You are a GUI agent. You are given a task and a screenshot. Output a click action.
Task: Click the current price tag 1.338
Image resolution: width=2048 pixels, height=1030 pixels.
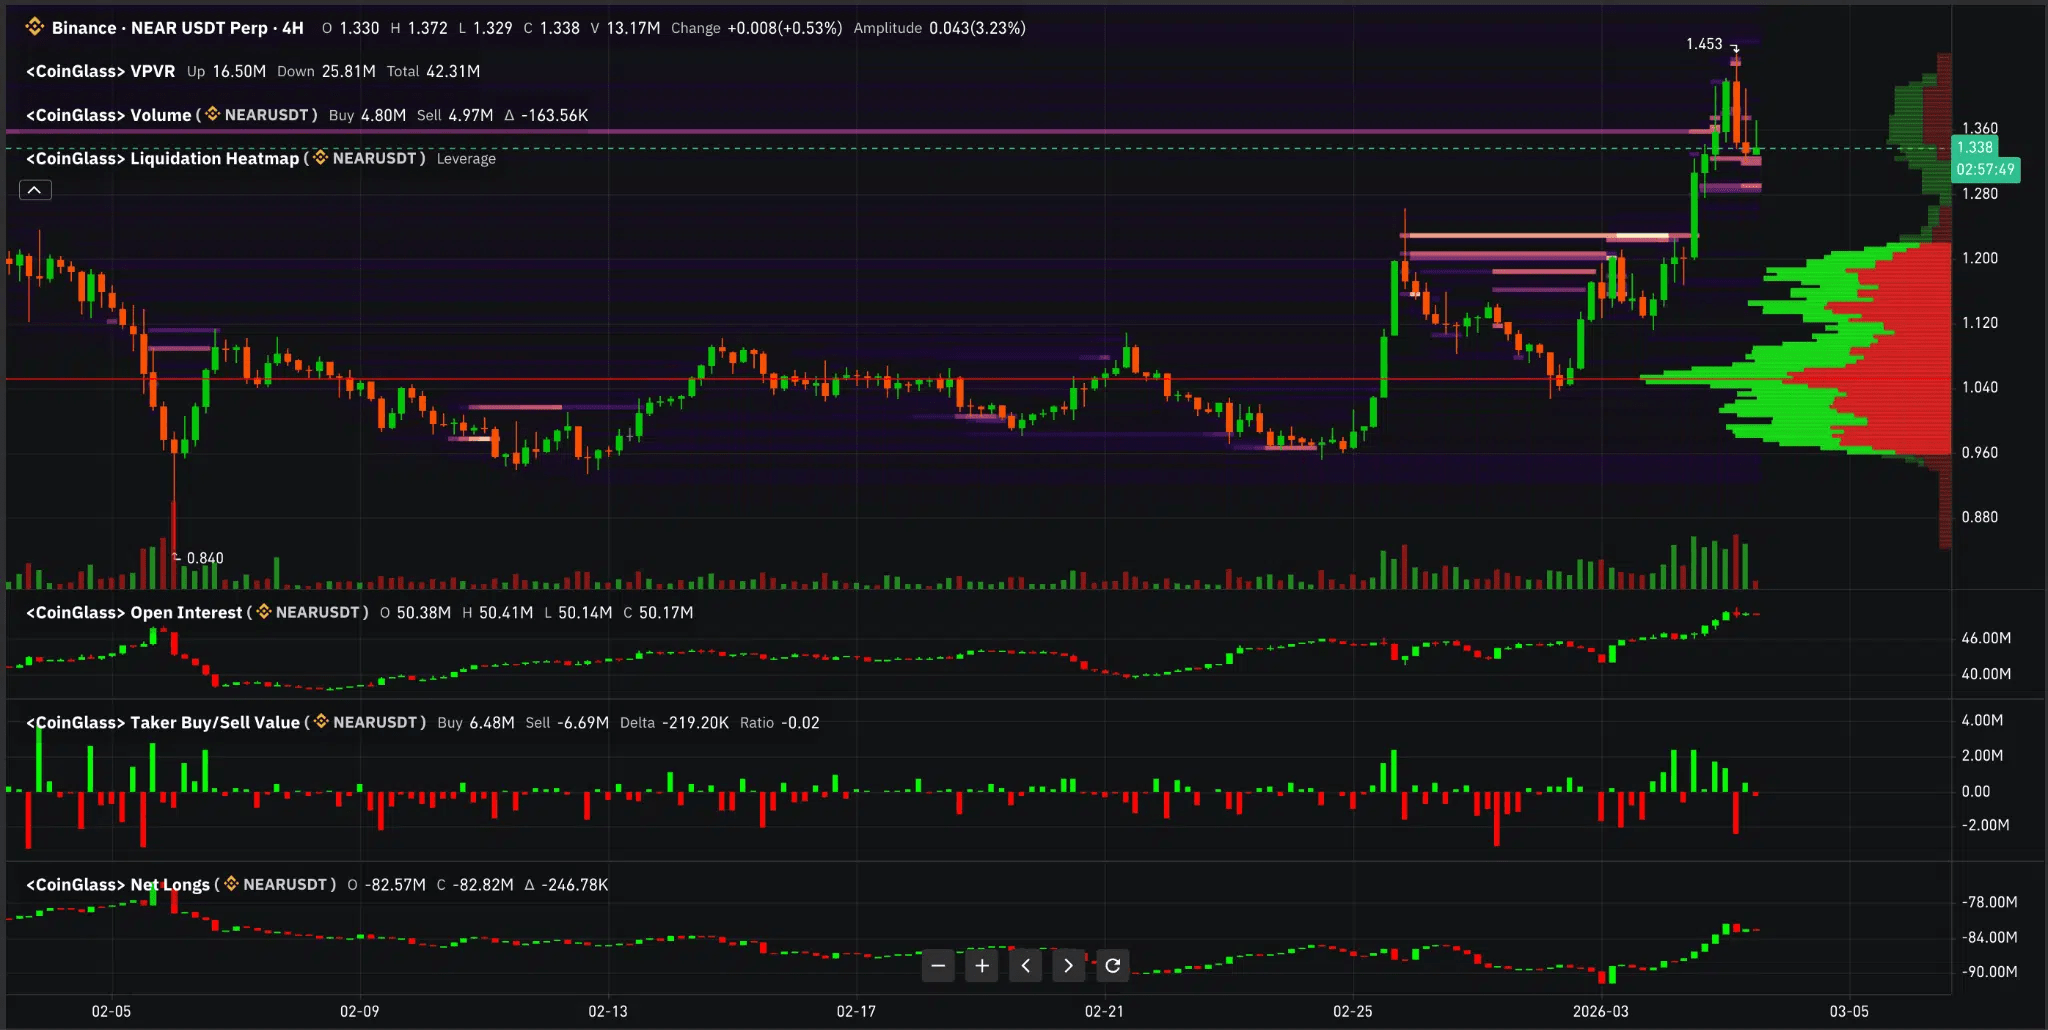(1975, 147)
